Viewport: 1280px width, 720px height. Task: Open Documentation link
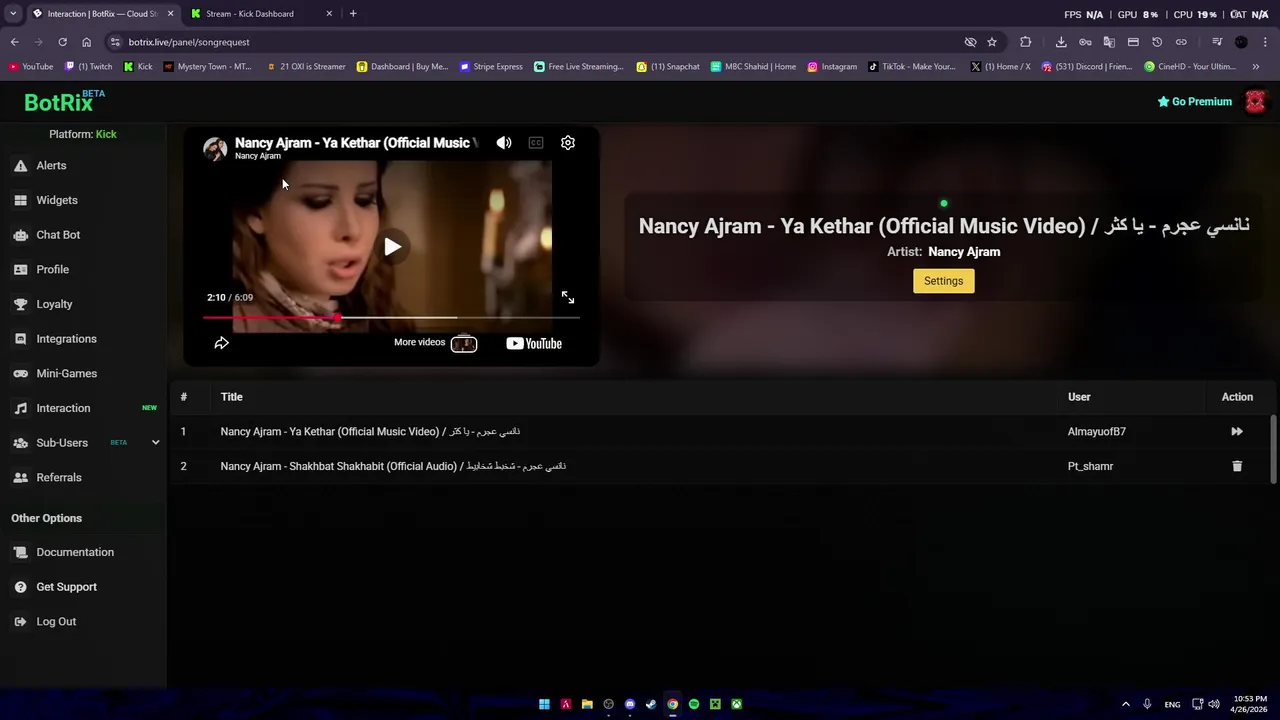point(75,552)
